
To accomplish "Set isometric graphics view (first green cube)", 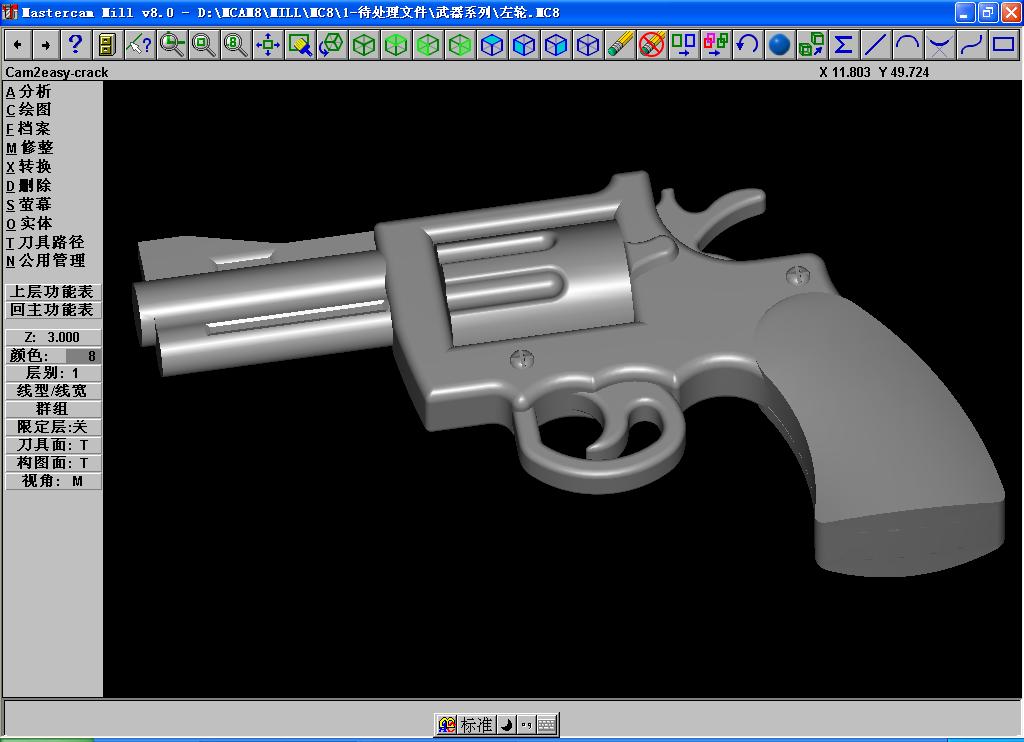I will tap(364, 45).
